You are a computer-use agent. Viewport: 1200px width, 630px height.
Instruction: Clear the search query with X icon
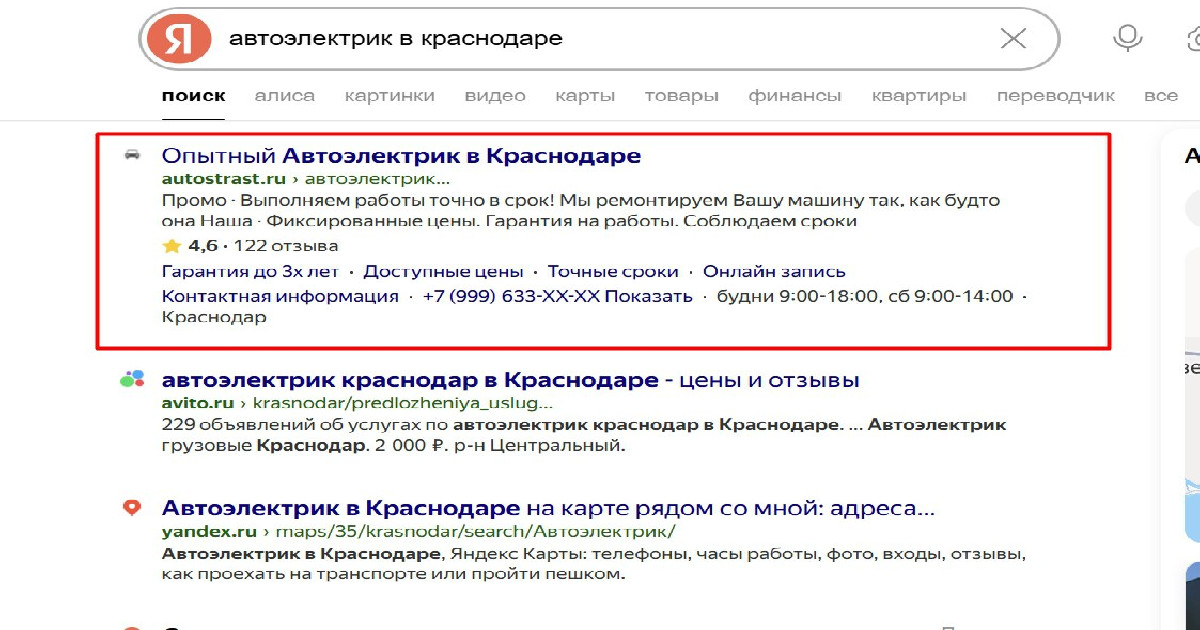point(1013,39)
